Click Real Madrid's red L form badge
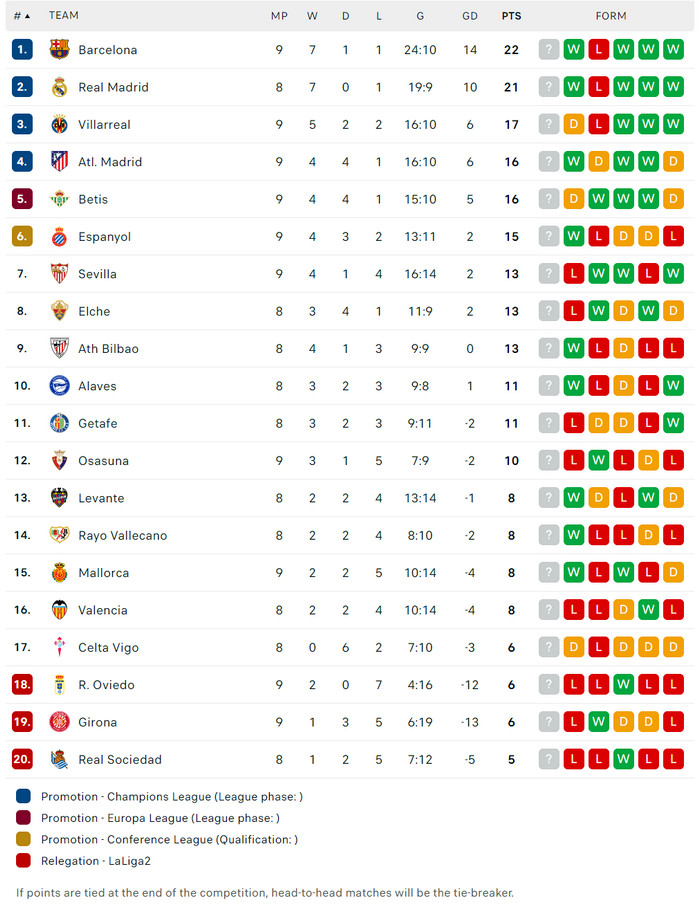 point(598,87)
